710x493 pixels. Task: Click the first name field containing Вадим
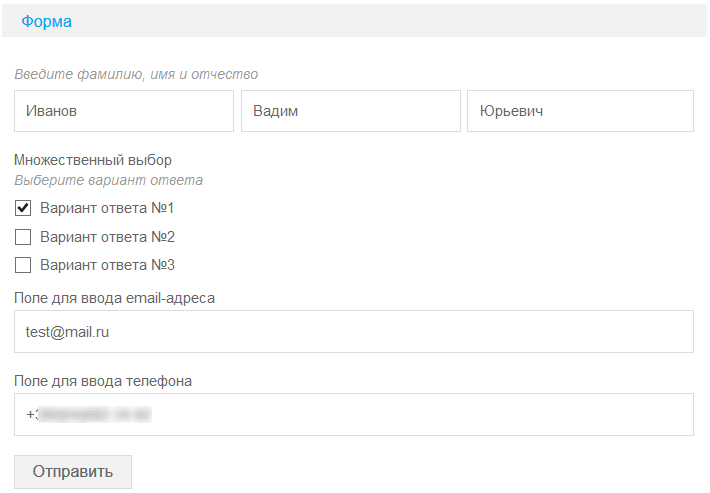coord(350,111)
